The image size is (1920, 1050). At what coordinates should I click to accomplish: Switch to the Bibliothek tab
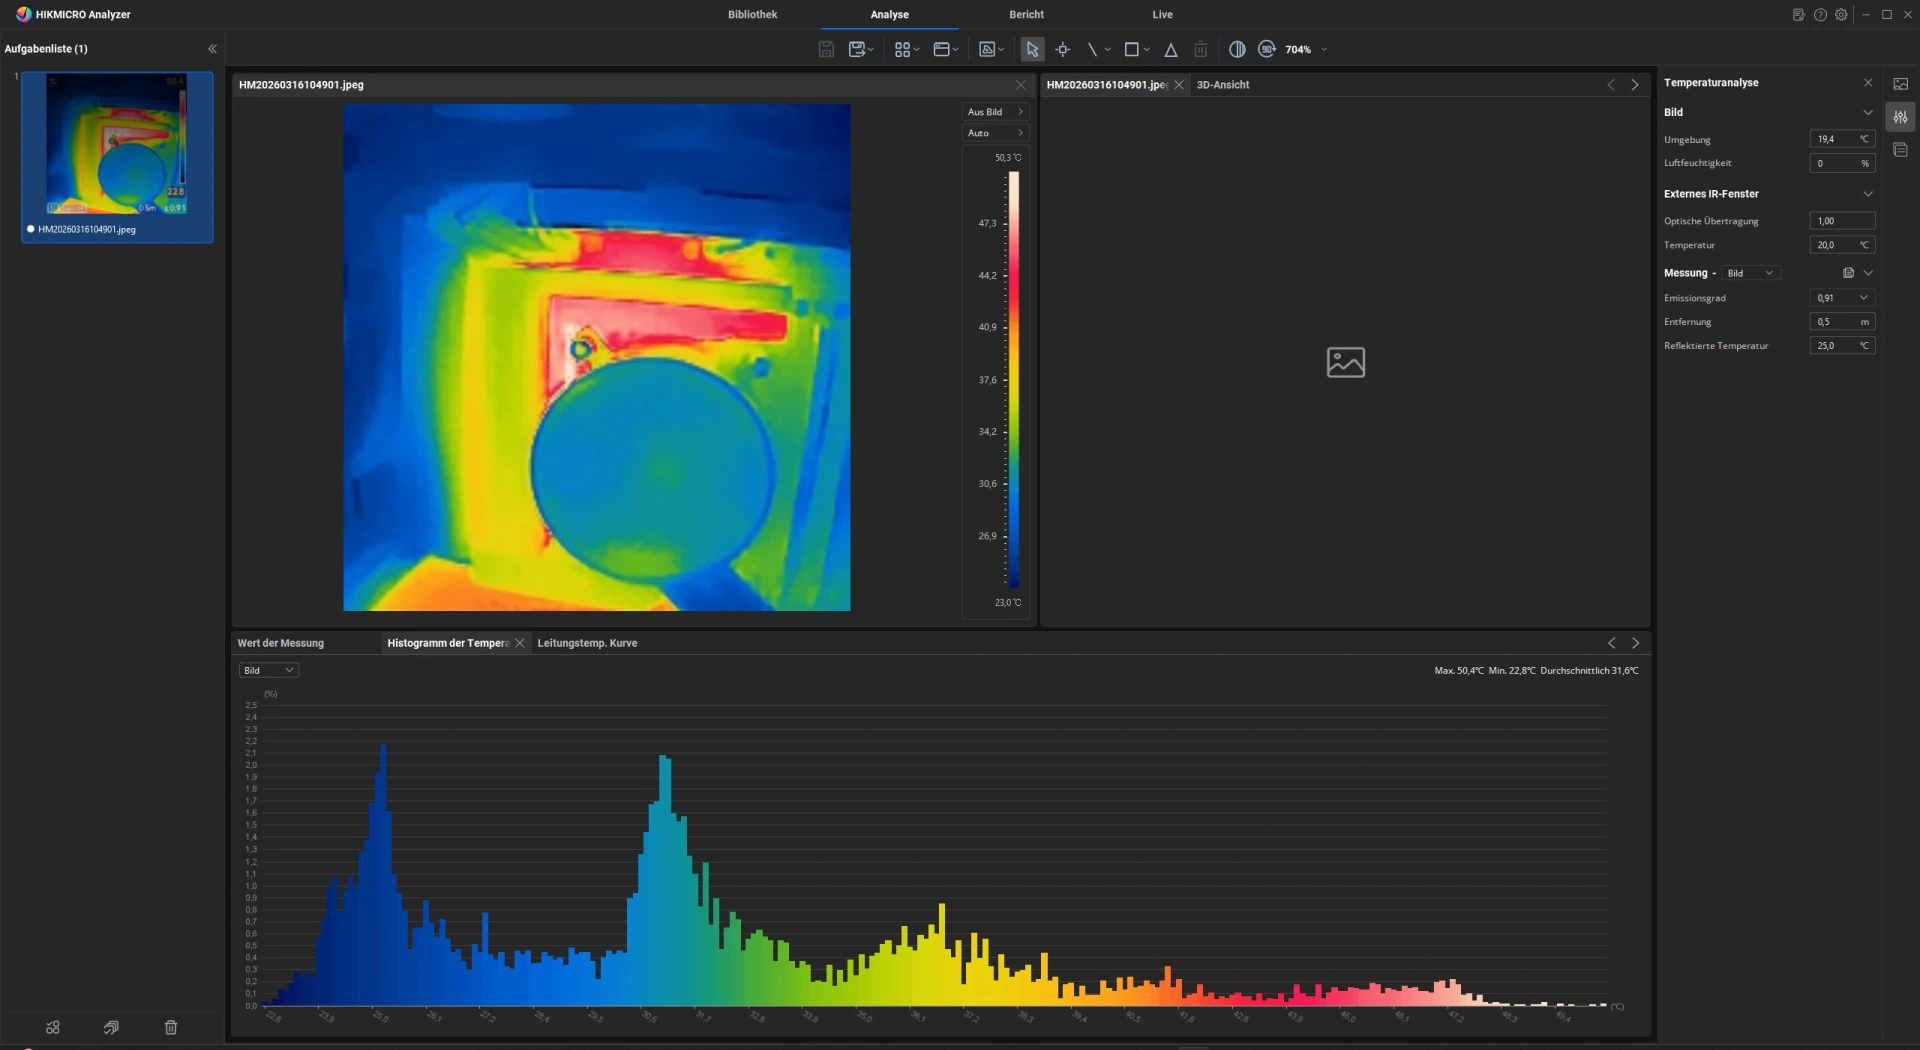pyautogui.click(x=752, y=14)
